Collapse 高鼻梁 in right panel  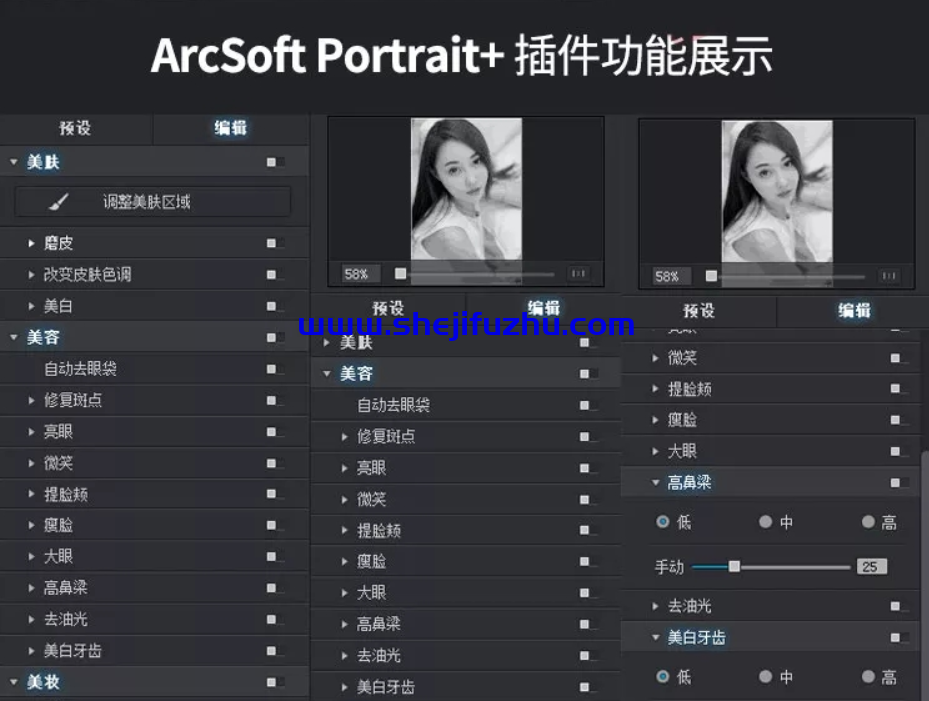click(x=655, y=482)
